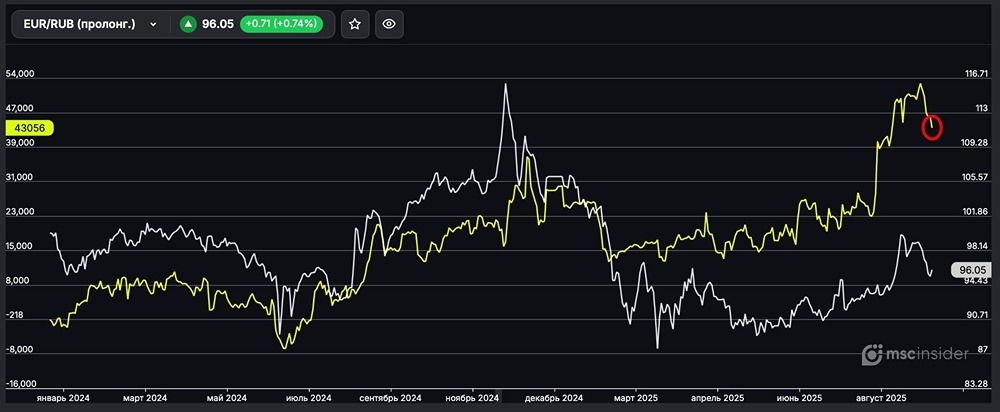Viewport: 1000px width, 412px height.
Task: Click the yellow 43056 value label
Action: tap(29, 128)
